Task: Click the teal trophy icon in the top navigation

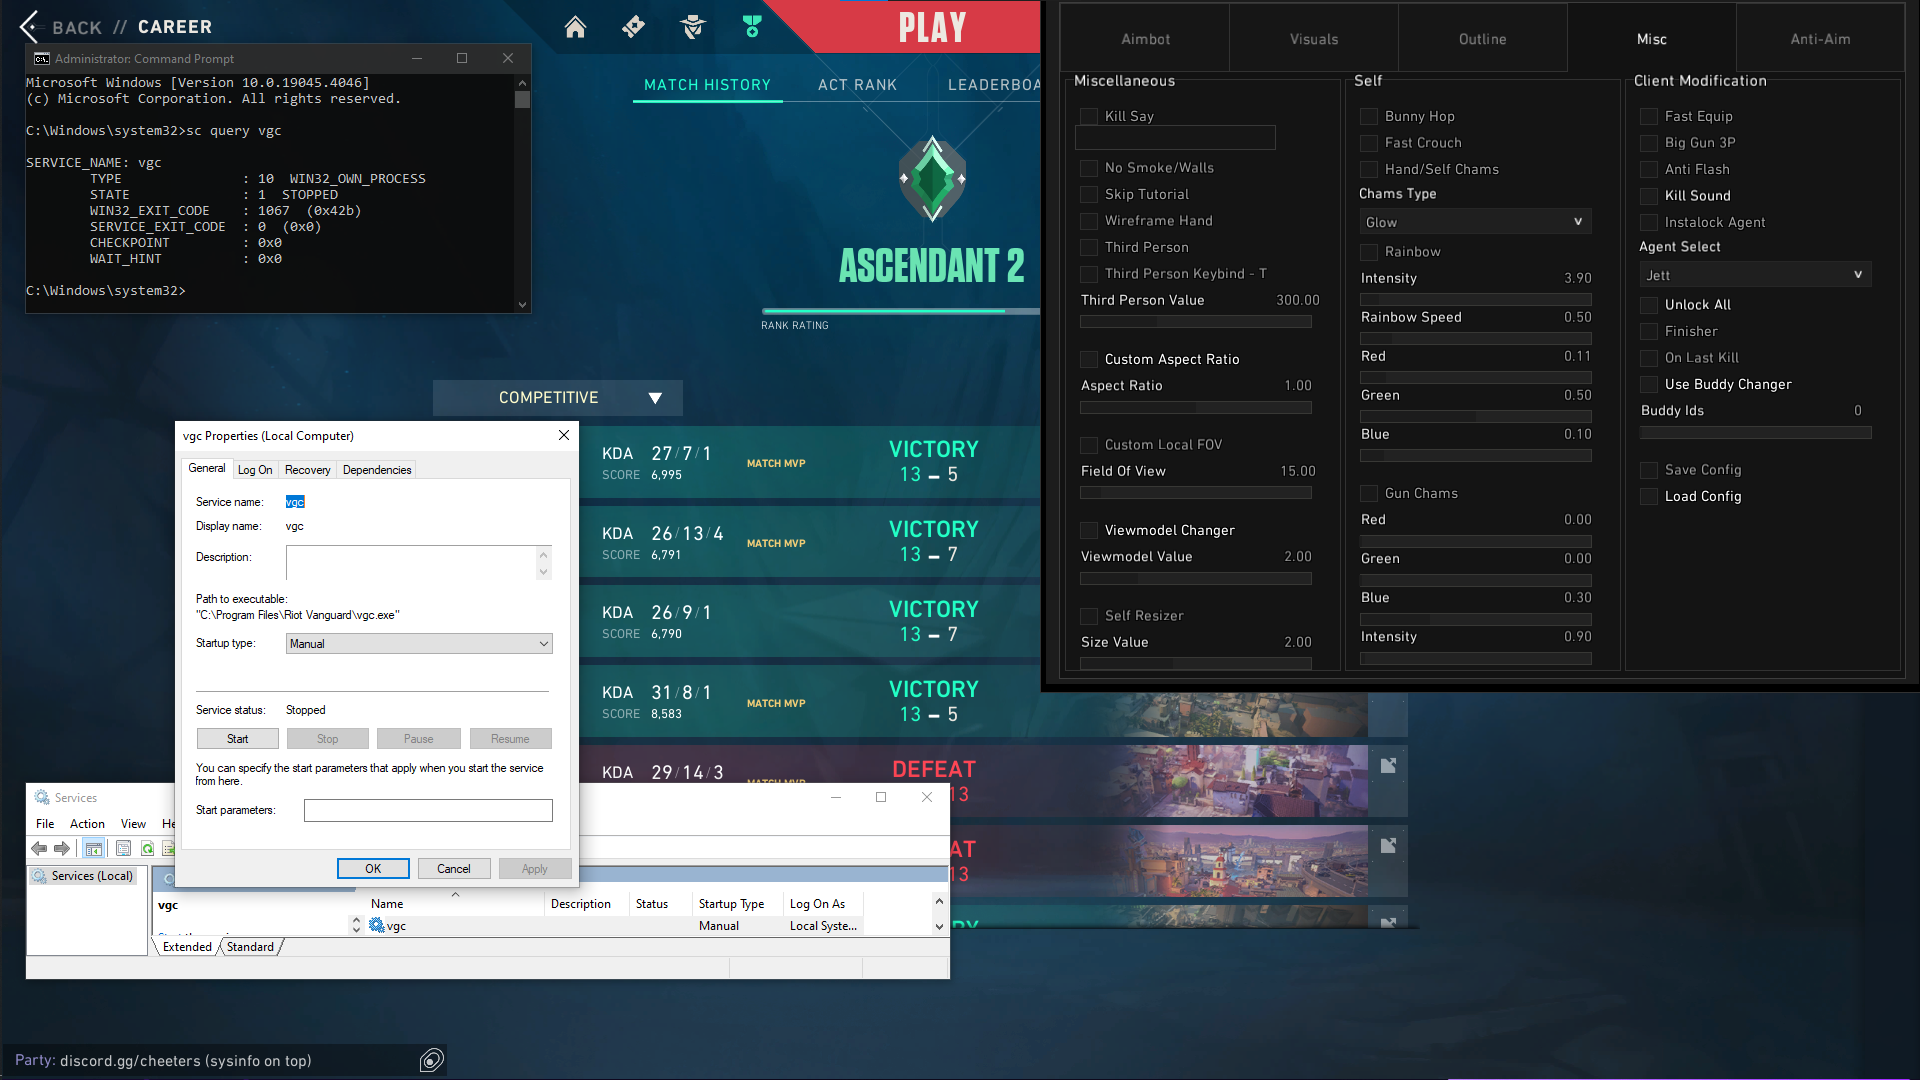Action: (x=752, y=27)
